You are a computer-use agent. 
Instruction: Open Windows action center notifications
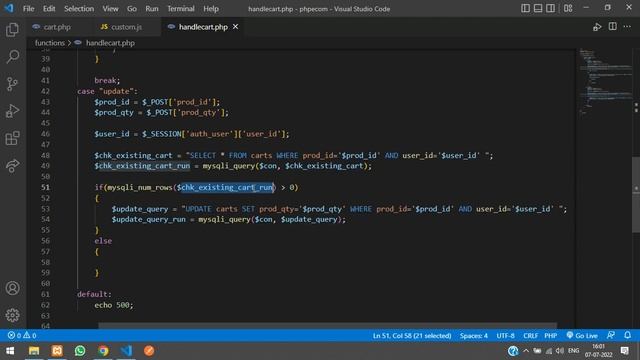(624, 351)
